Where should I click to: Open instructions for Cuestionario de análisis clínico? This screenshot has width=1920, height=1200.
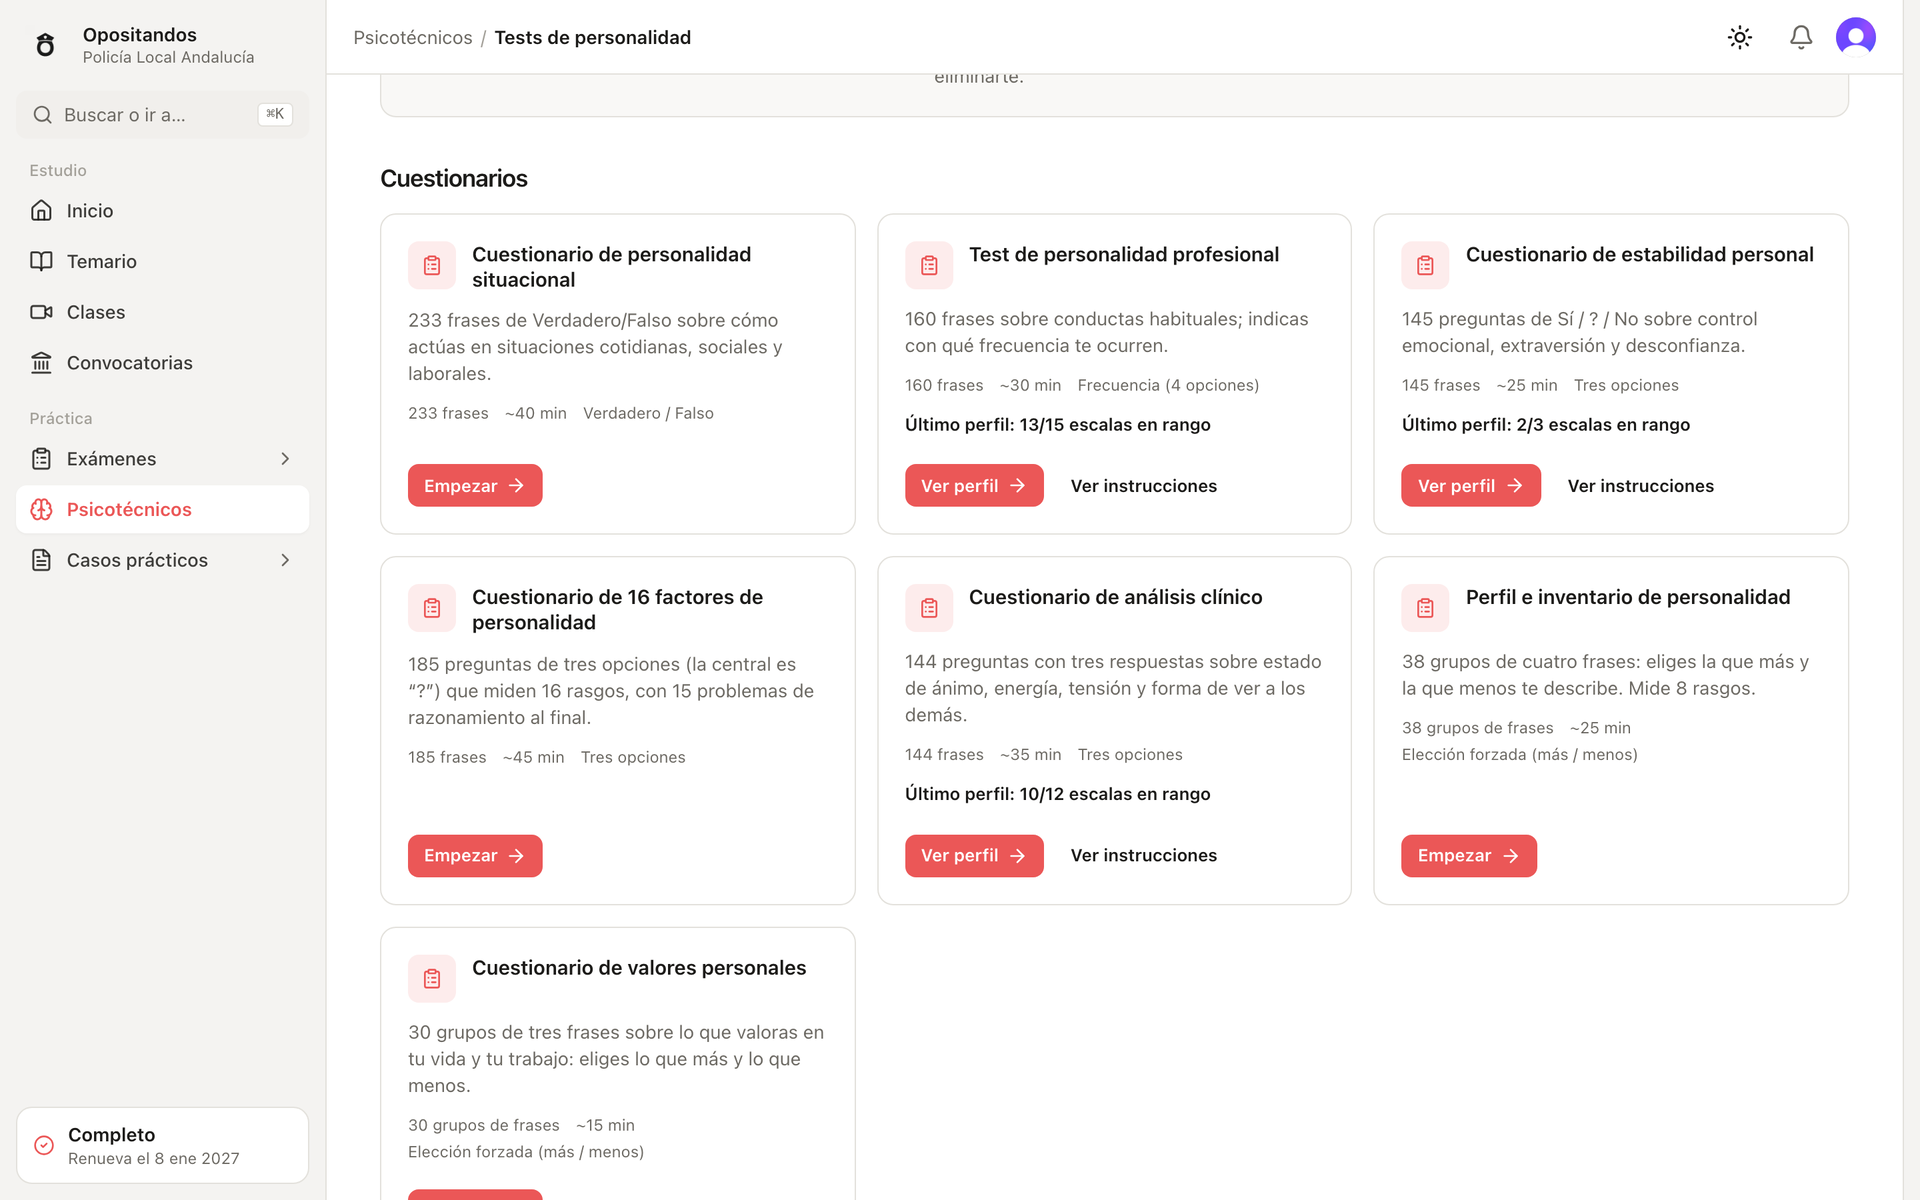(1143, 856)
